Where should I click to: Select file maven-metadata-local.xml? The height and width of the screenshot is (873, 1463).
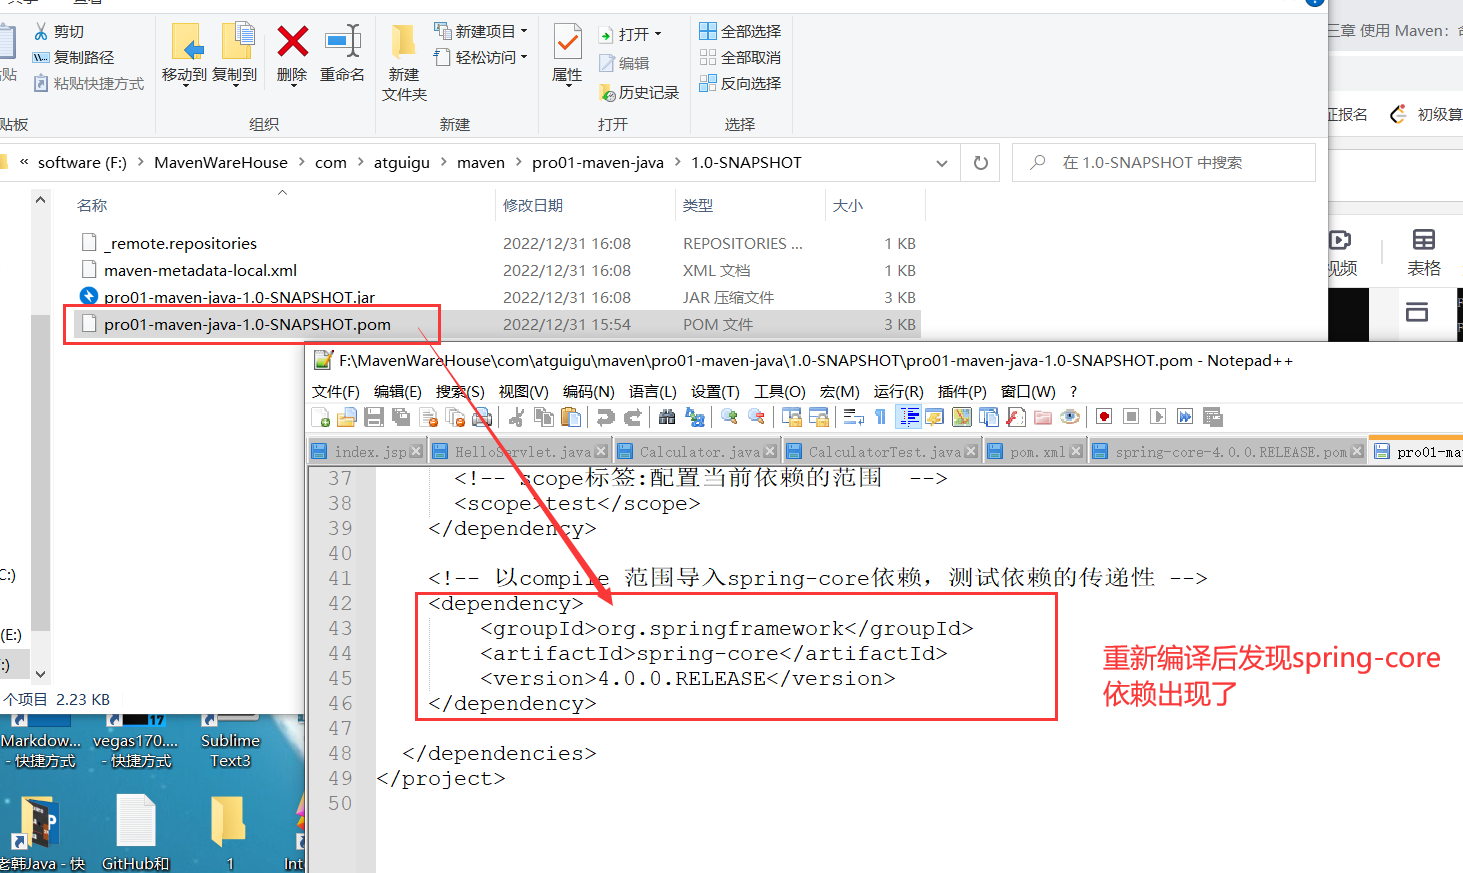click(x=200, y=270)
